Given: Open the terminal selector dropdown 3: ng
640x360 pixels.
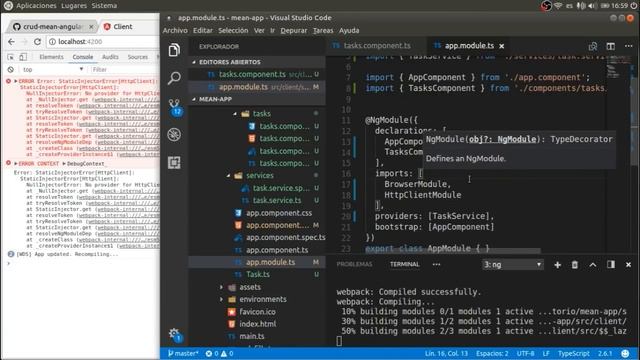Looking at the screenshot, I should (513, 264).
